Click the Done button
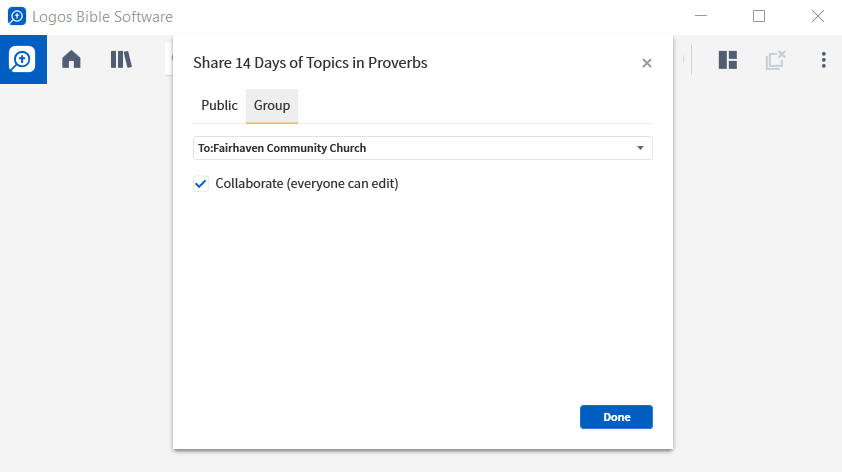Image resolution: width=842 pixels, height=472 pixels. 616,417
